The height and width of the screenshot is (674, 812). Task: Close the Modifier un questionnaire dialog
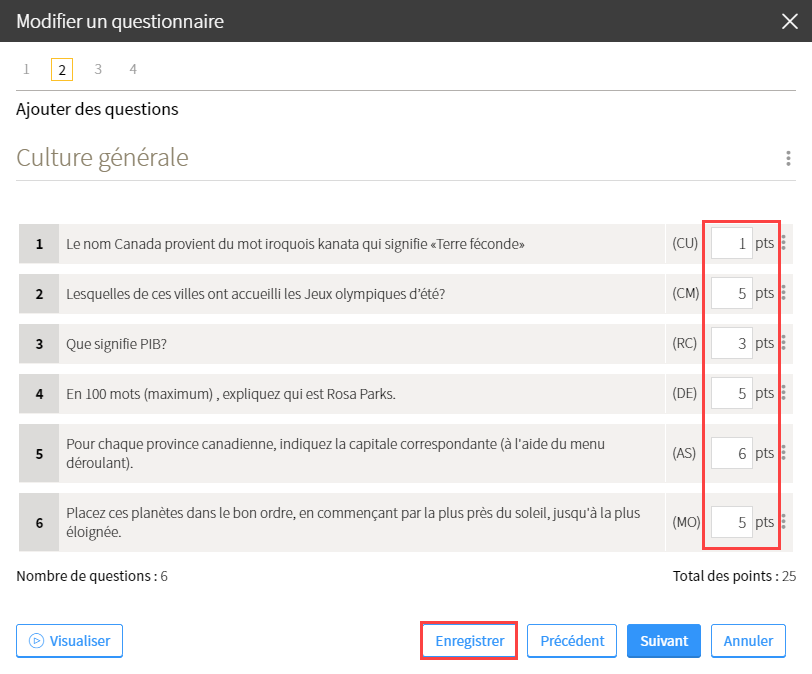coord(790,21)
